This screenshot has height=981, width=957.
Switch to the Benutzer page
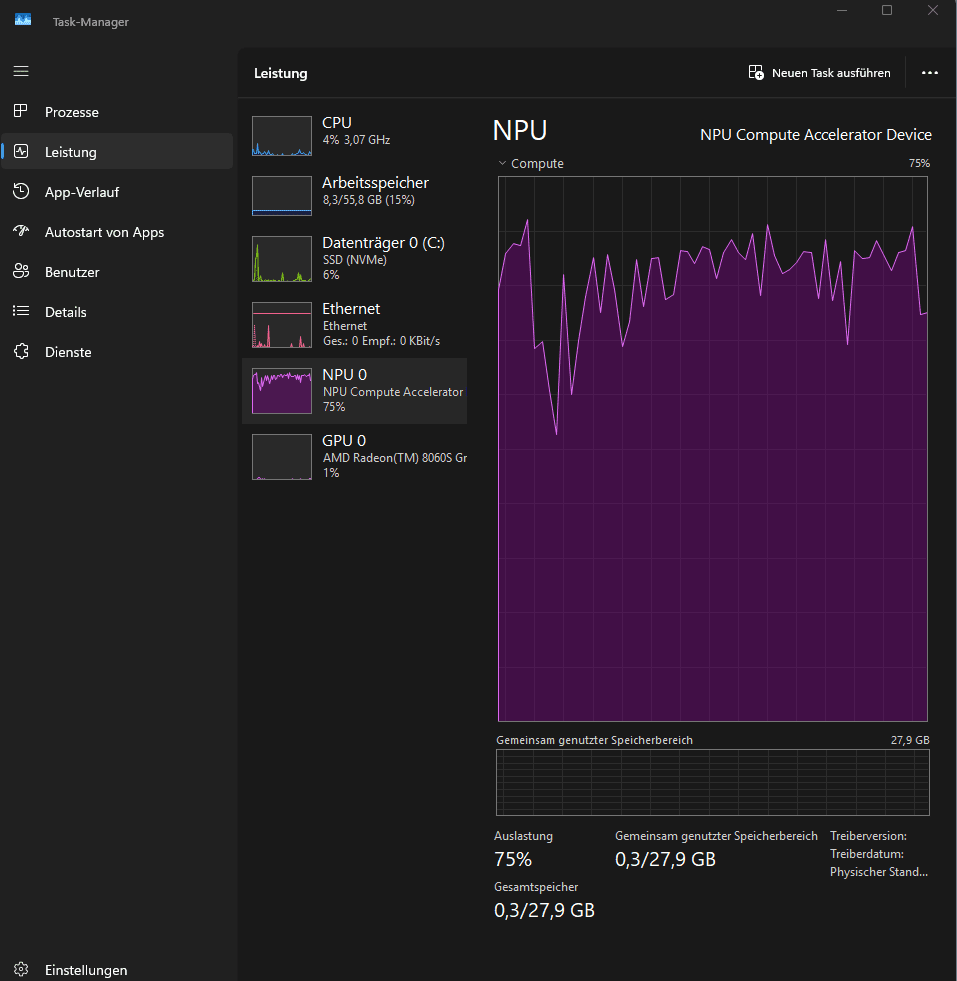point(72,272)
